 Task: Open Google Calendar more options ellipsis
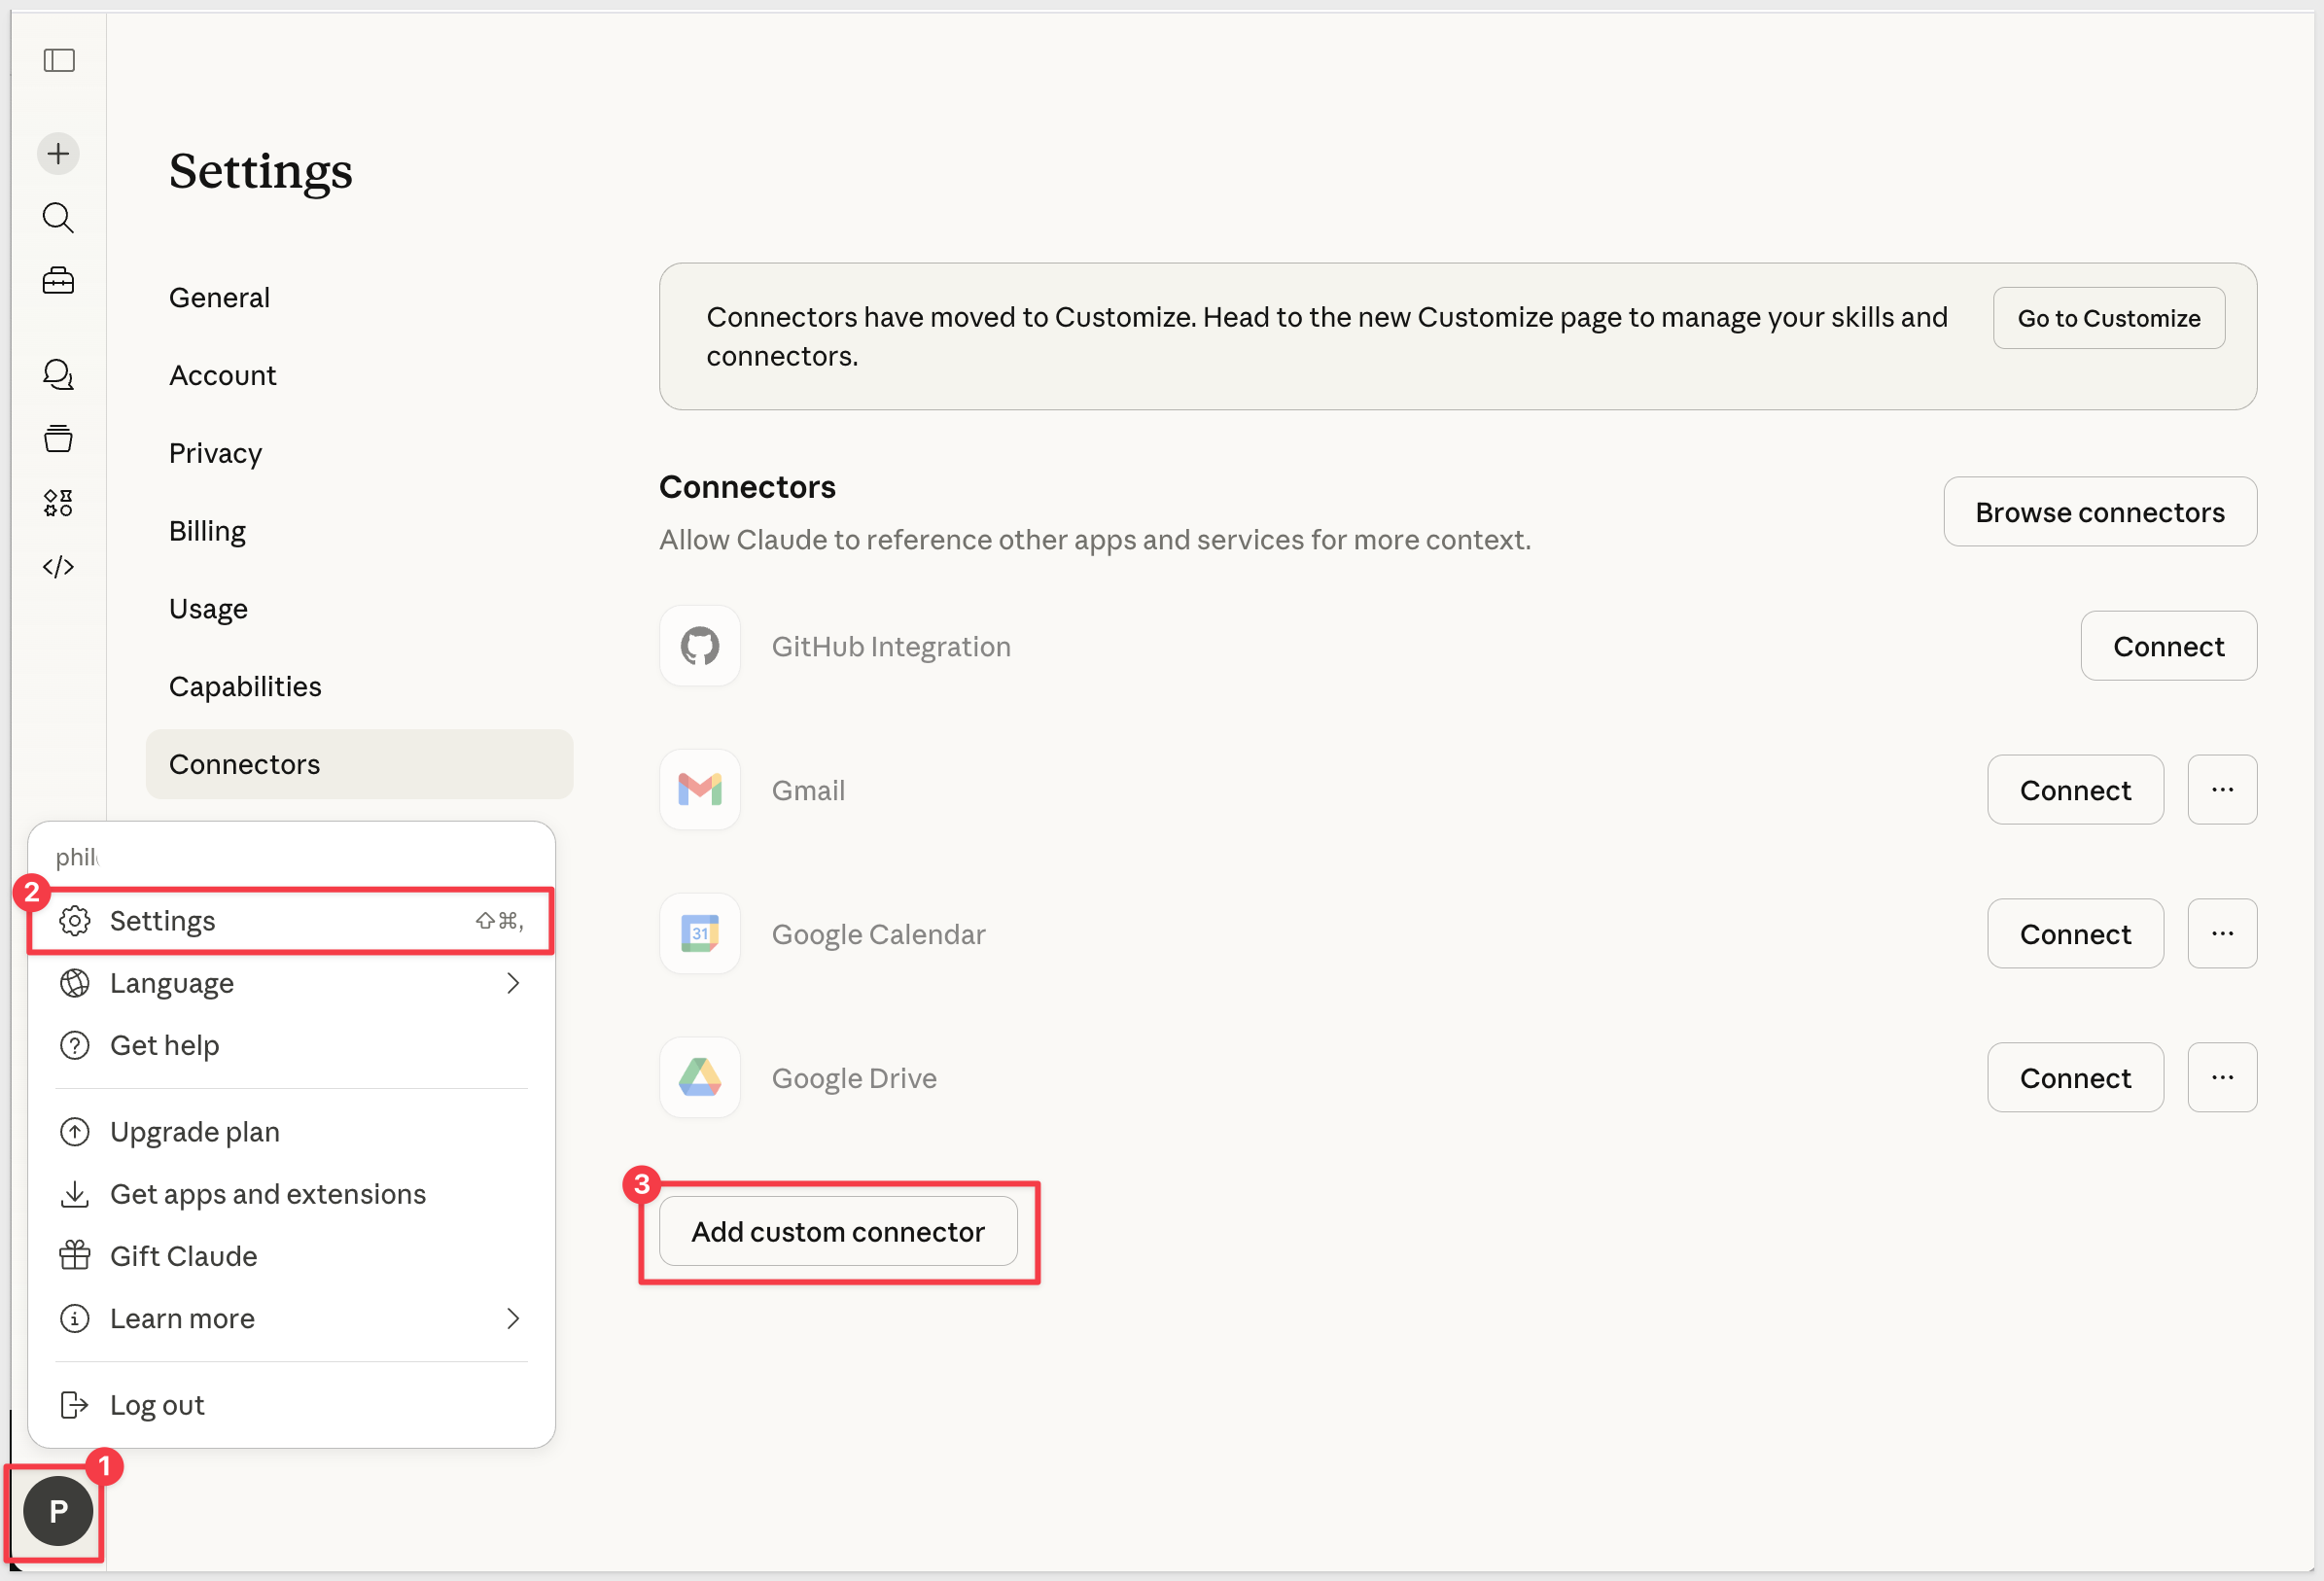pyautogui.click(x=2221, y=933)
